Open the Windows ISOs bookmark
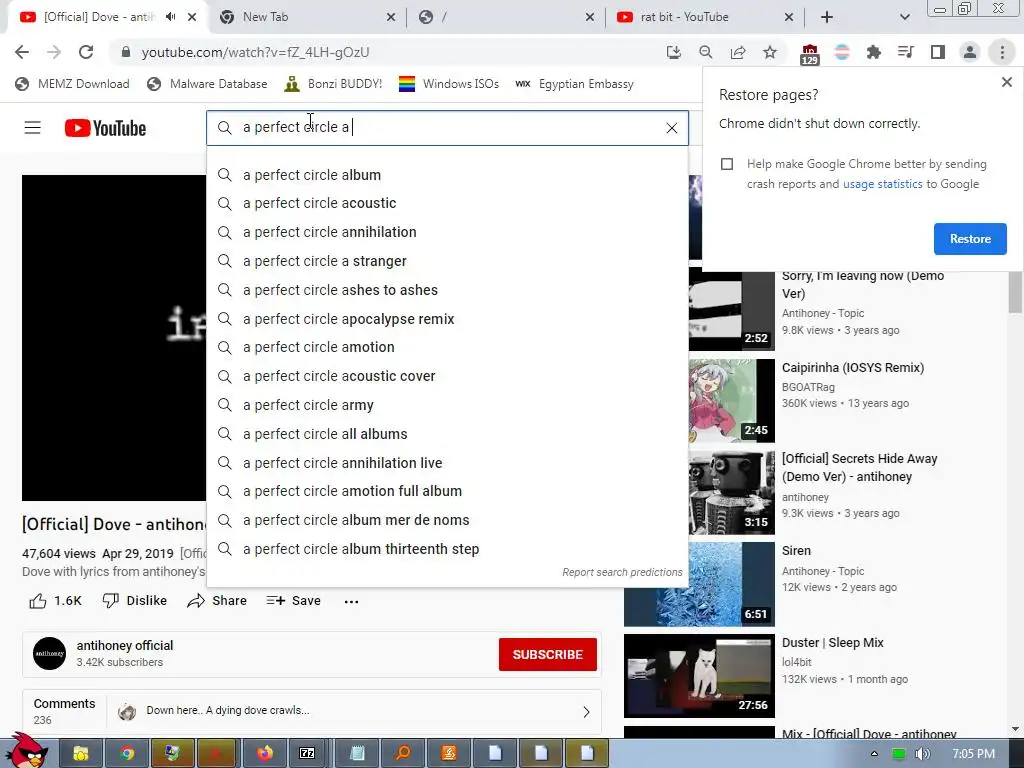 (x=449, y=84)
